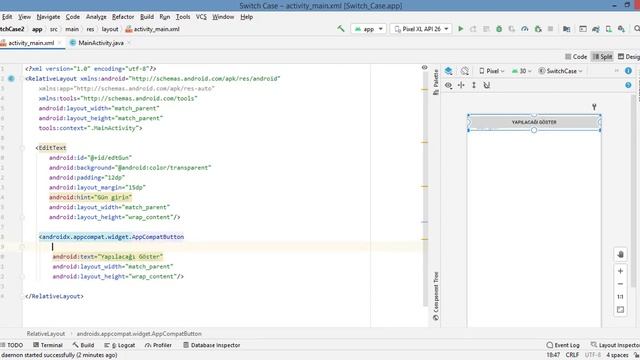The image size is (640, 360).
Task: Open the Build tool window
Action: [83, 345]
